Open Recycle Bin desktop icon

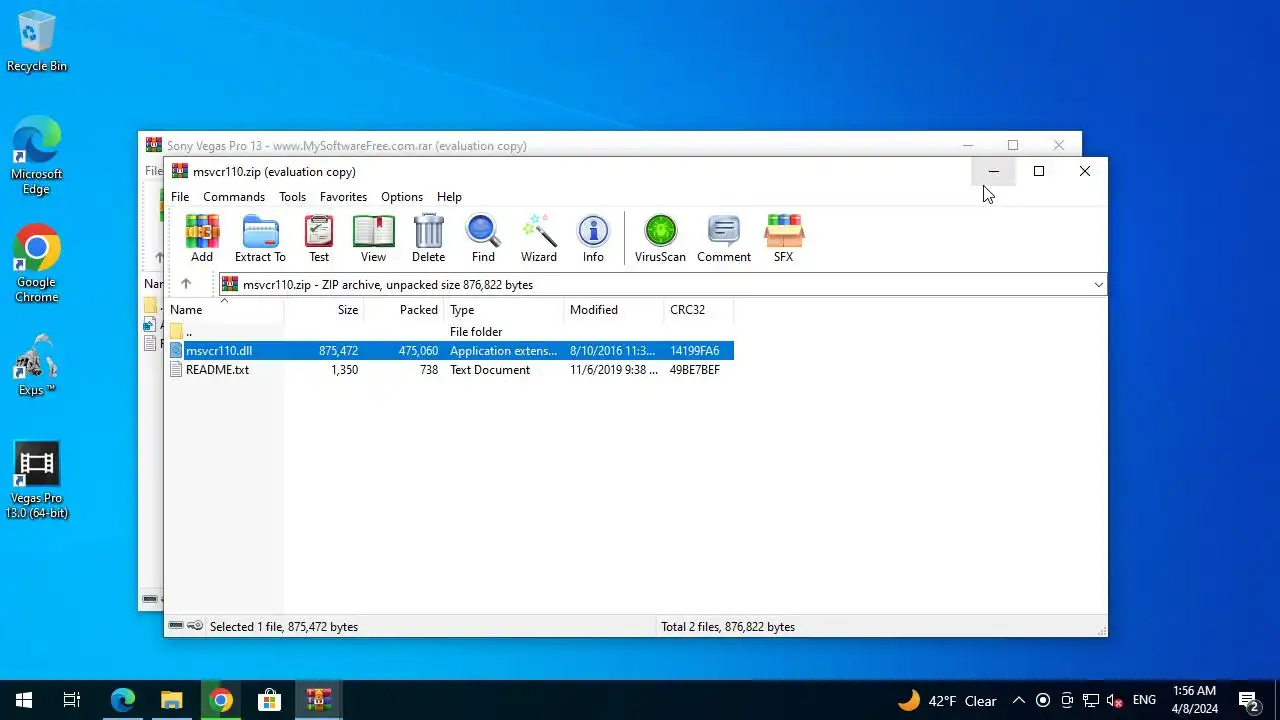pyautogui.click(x=37, y=42)
